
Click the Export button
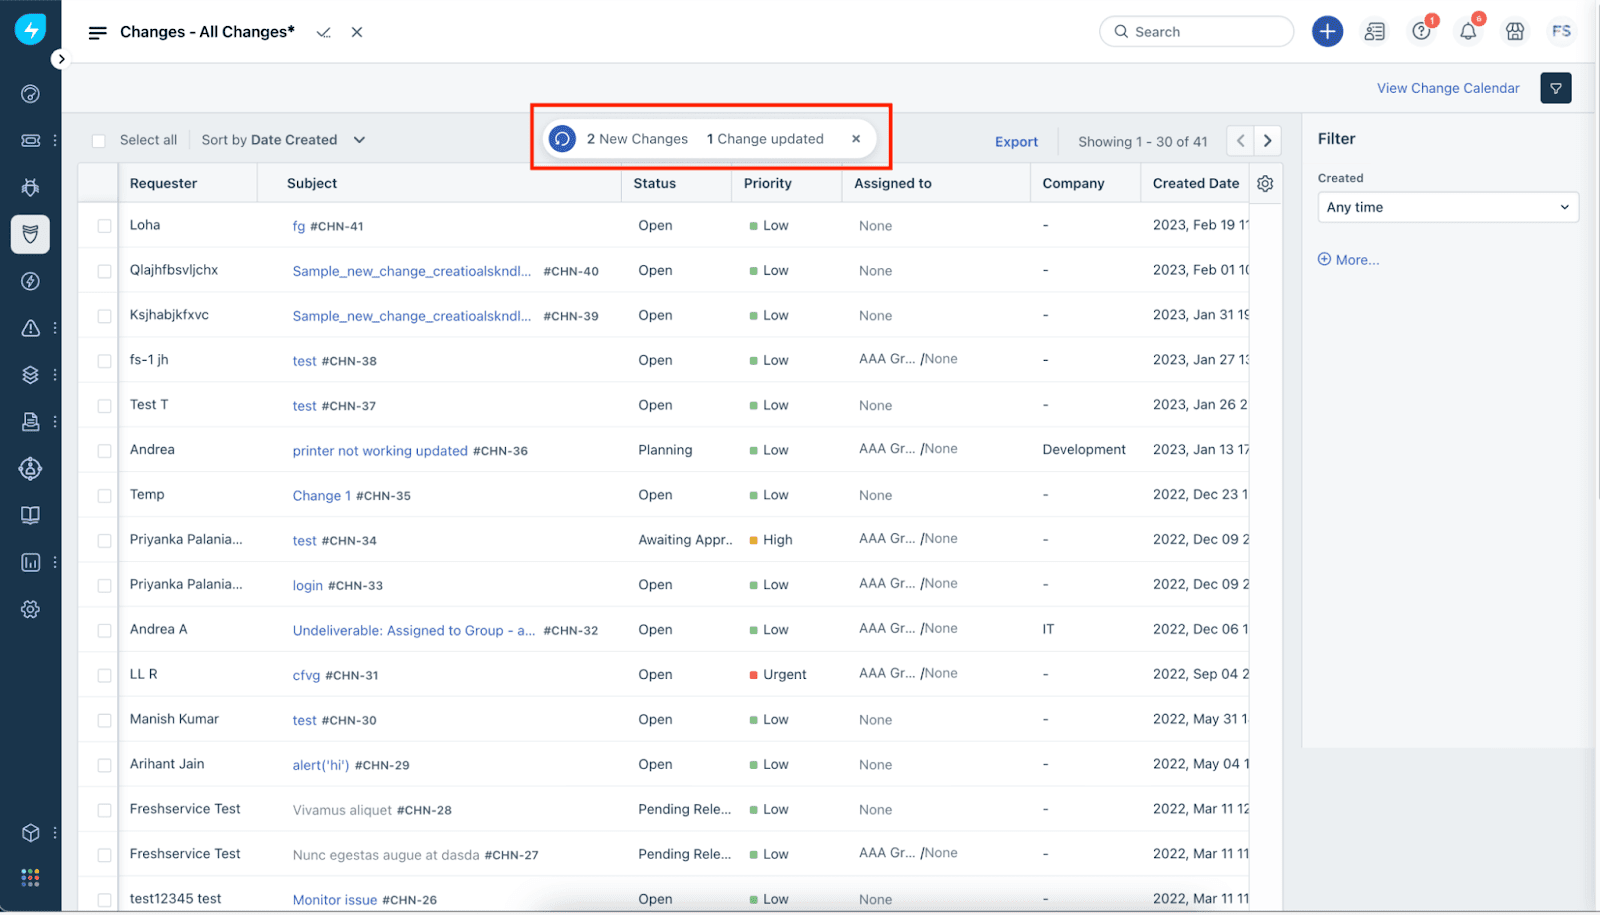click(x=1016, y=142)
